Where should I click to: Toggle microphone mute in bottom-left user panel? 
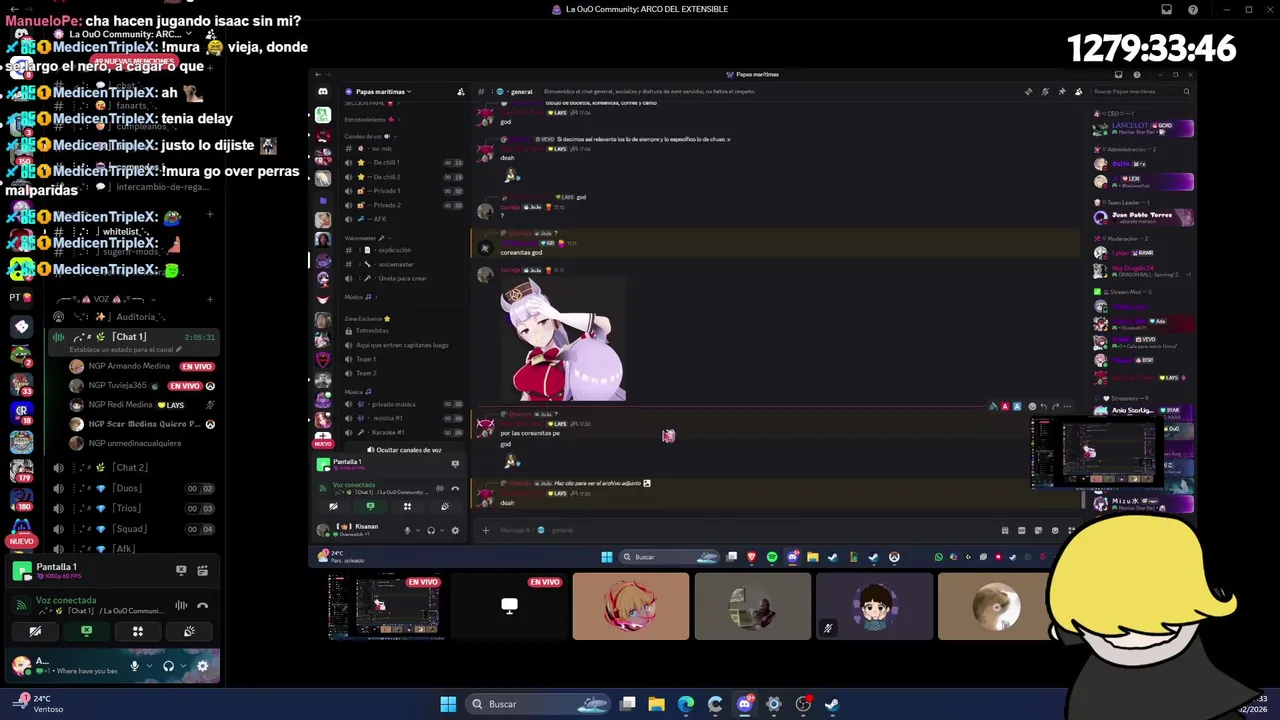tap(134, 666)
